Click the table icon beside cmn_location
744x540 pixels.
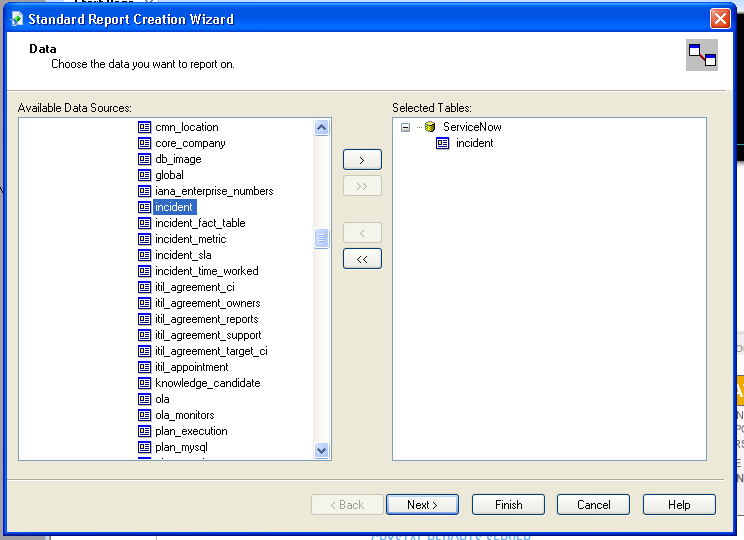(x=144, y=127)
